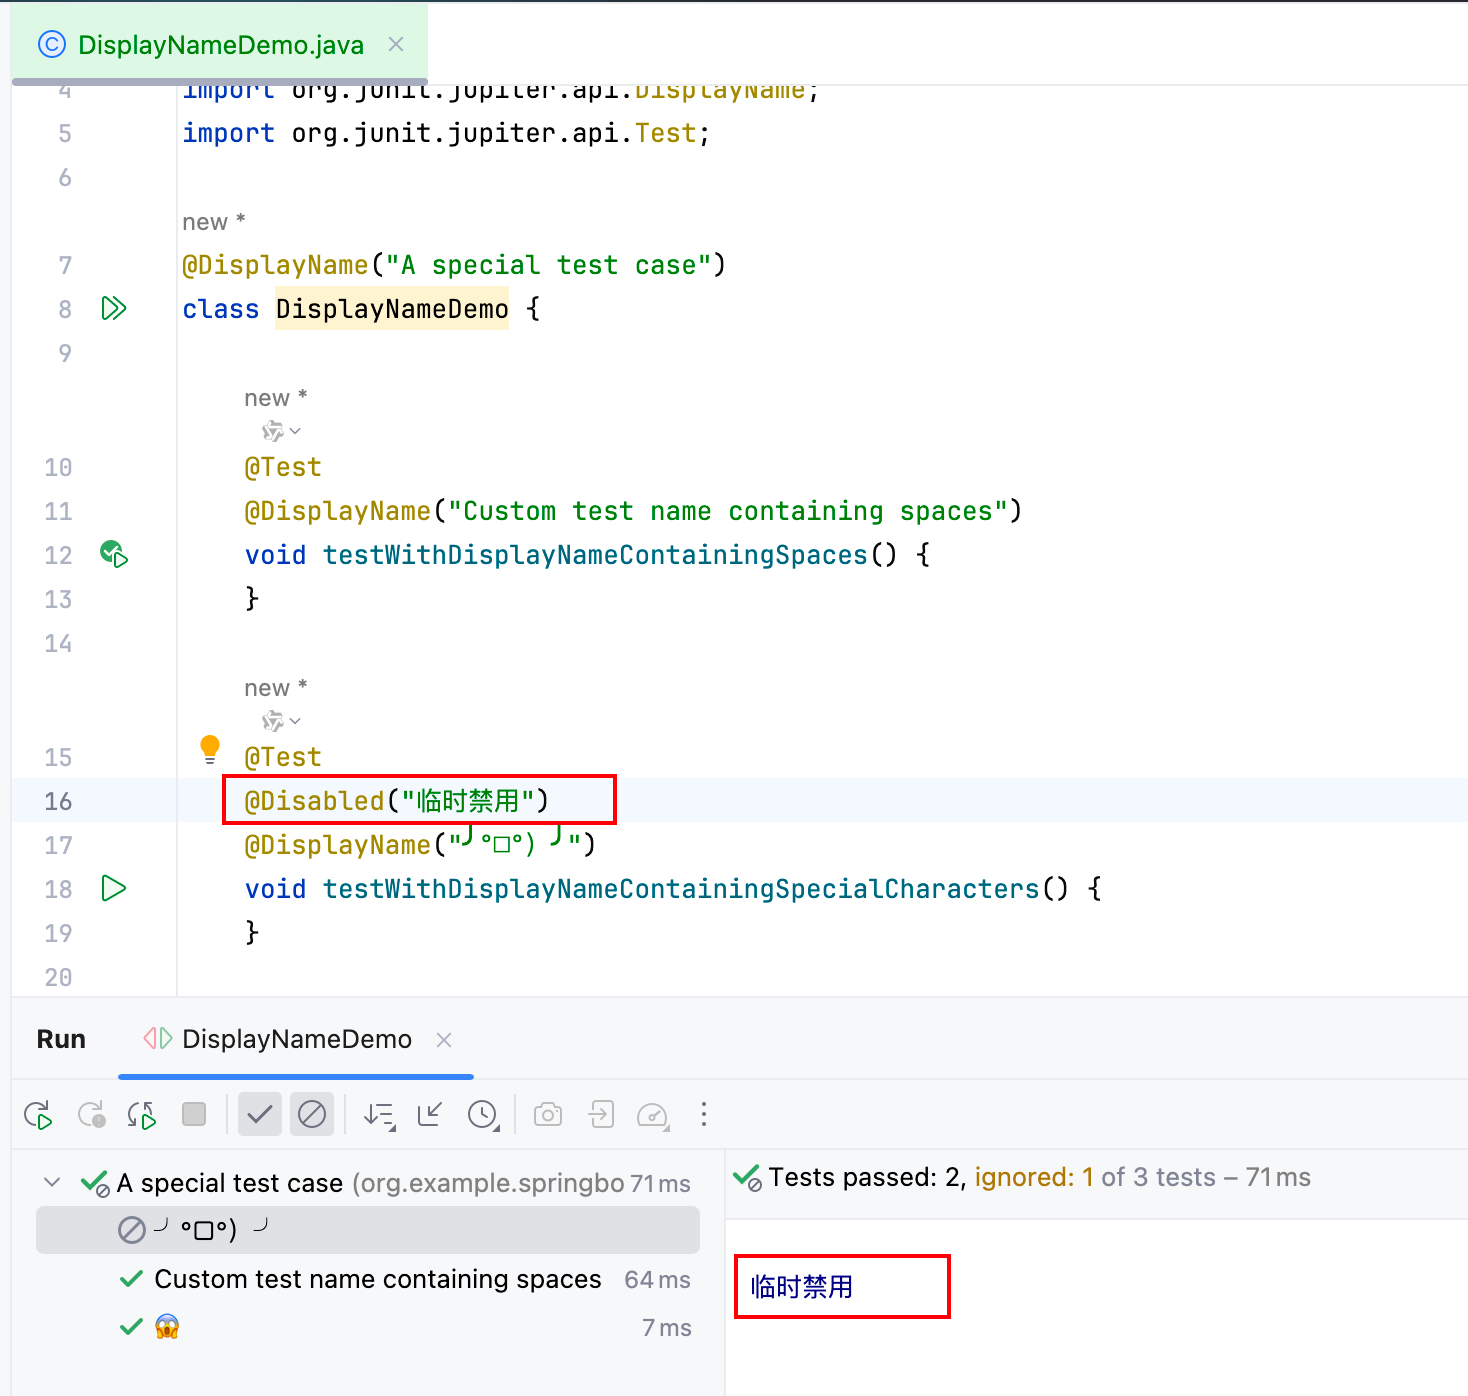Screen dimensions: 1468x1396
Task: Open the sort tests dropdown icon
Action: coord(380,1114)
